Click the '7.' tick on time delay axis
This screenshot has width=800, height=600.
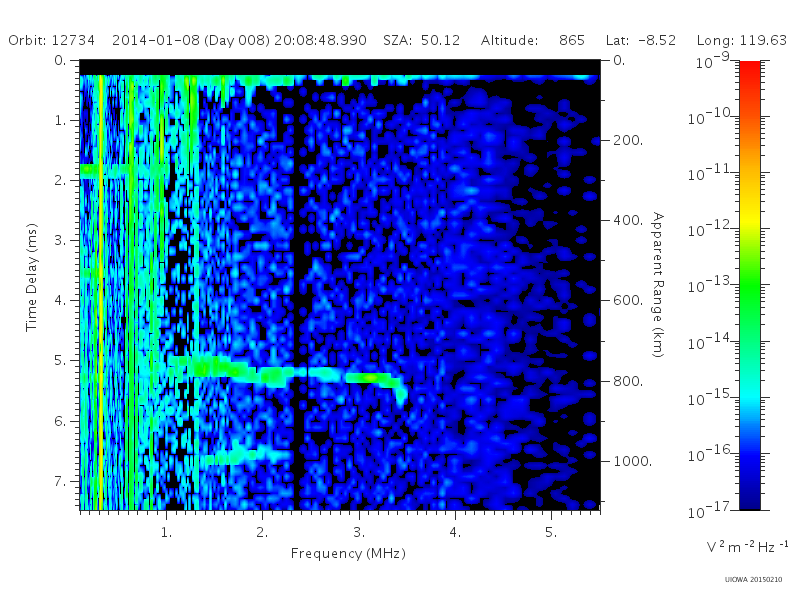tap(60, 481)
